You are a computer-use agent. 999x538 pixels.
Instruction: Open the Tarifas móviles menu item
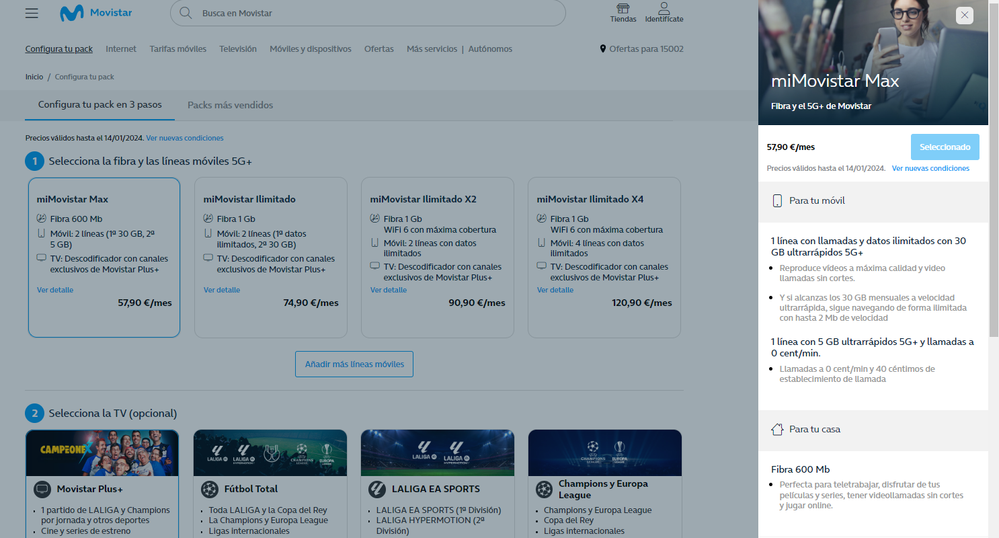tap(178, 49)
